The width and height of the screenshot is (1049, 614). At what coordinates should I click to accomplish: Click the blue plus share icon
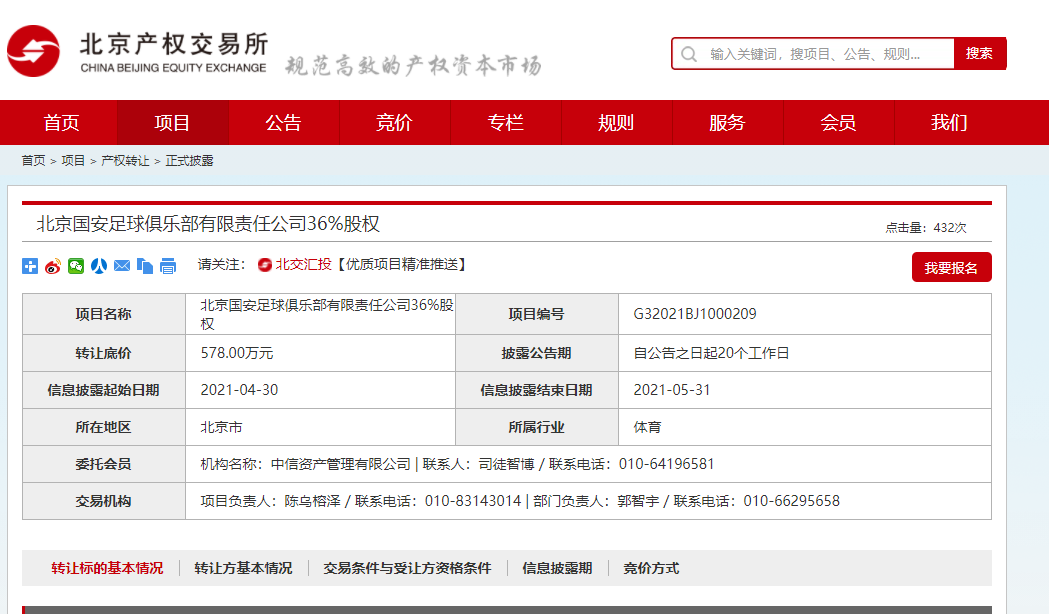point(30,266)
